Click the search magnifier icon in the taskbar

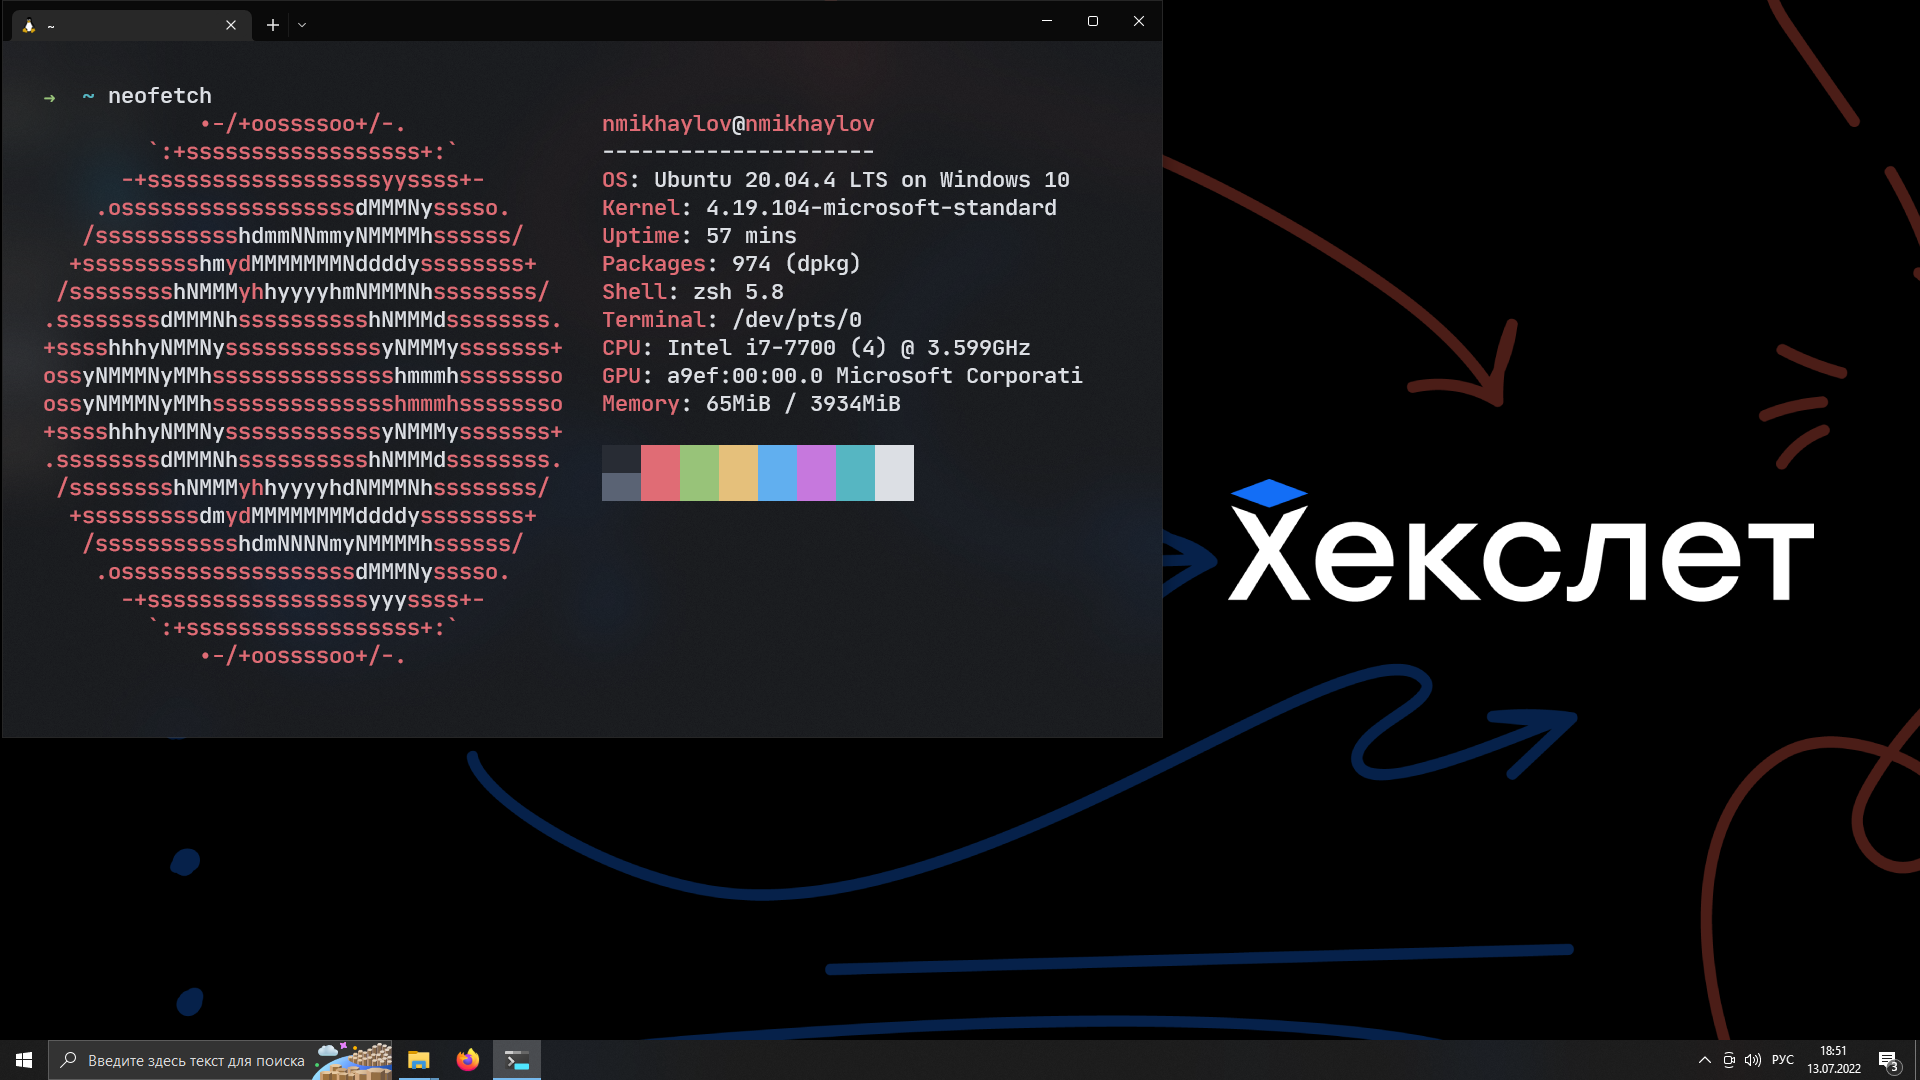click(67, 1060)
